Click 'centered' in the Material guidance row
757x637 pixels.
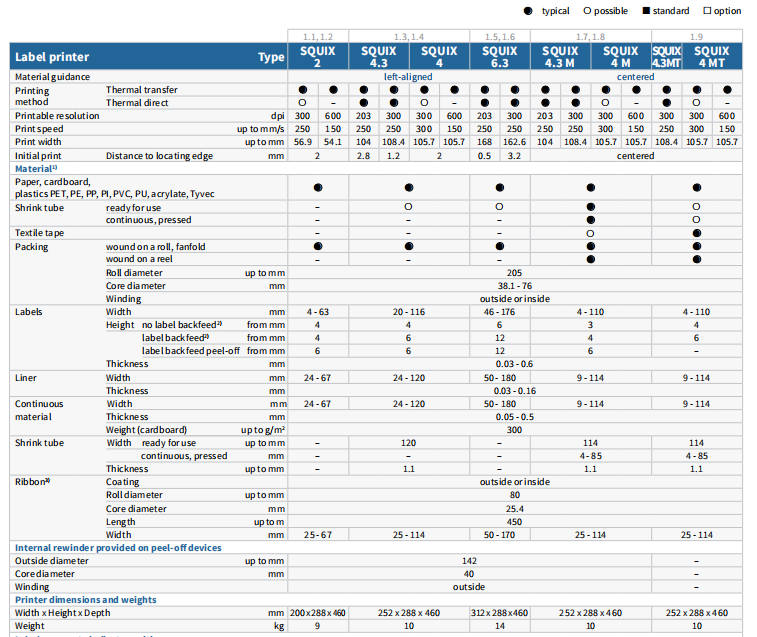click(x=635, y=77)
